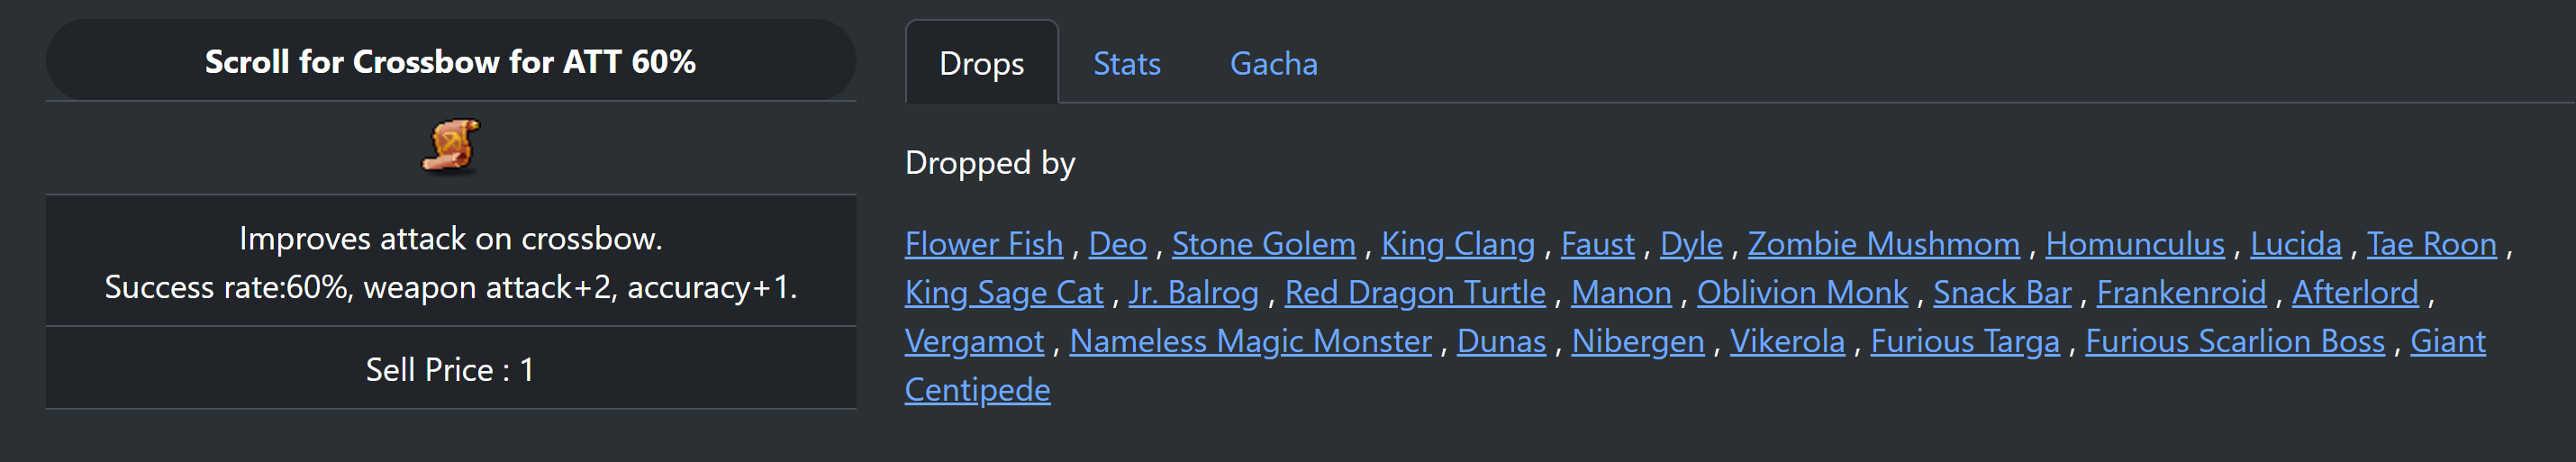Image resolution: width=2576 pixels, height=462 pixels.
Task: Click the Furious Scarlion Boss link
Action: (x=2234, y=342)
